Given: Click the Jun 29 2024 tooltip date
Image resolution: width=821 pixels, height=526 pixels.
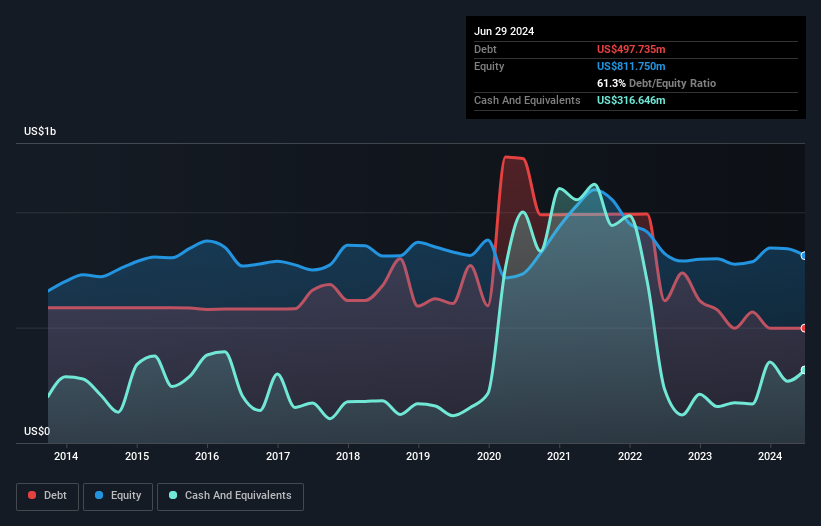Looking at the screenshot, I should [504, 31].
